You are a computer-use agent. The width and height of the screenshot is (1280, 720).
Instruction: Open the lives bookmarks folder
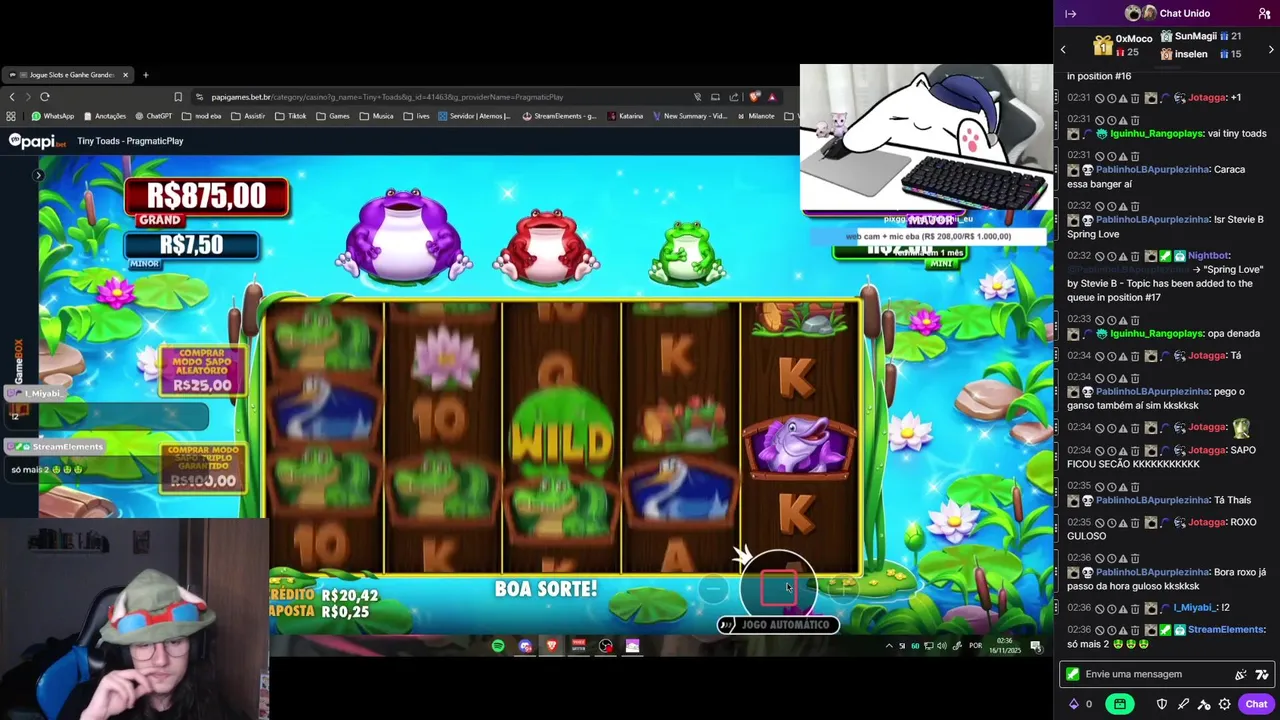click(x=417, y=116)
